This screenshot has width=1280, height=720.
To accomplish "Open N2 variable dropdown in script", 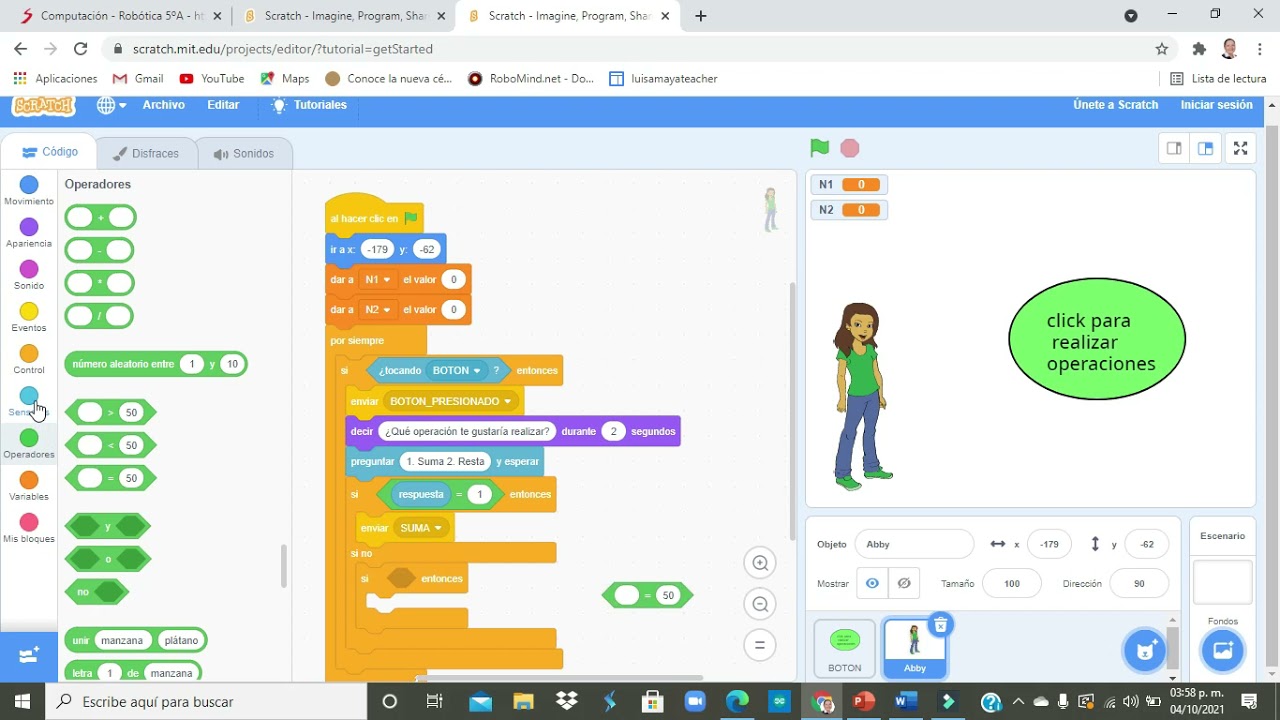I will pyautogui.click(x=378, y=310).
